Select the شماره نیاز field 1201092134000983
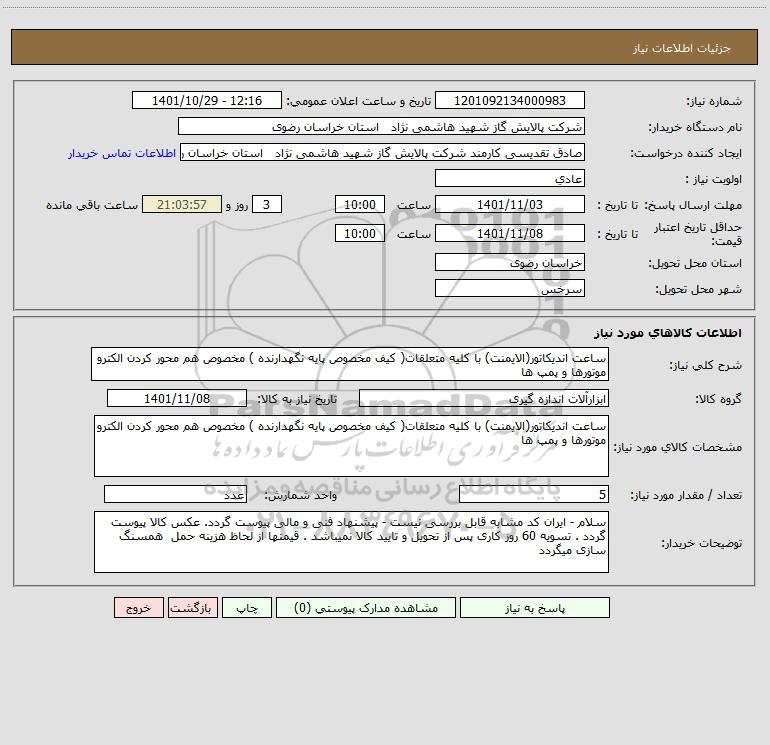The image size is (770, 745). [510, 100]
